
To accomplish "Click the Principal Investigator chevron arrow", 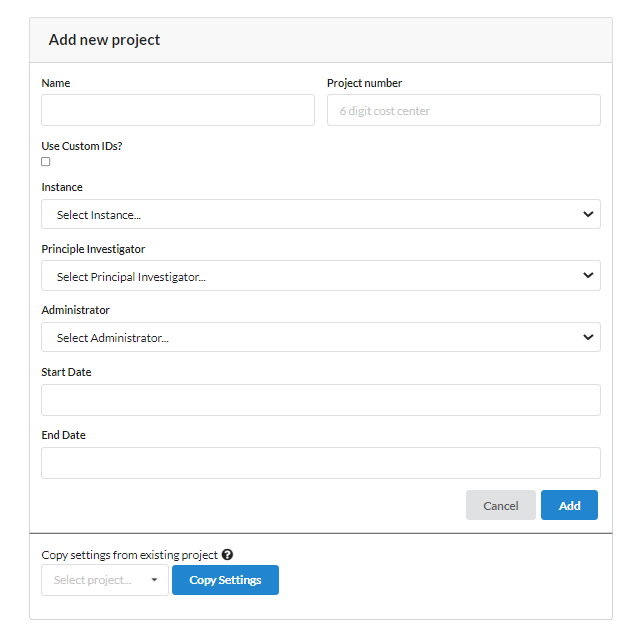I will [588, 276].
